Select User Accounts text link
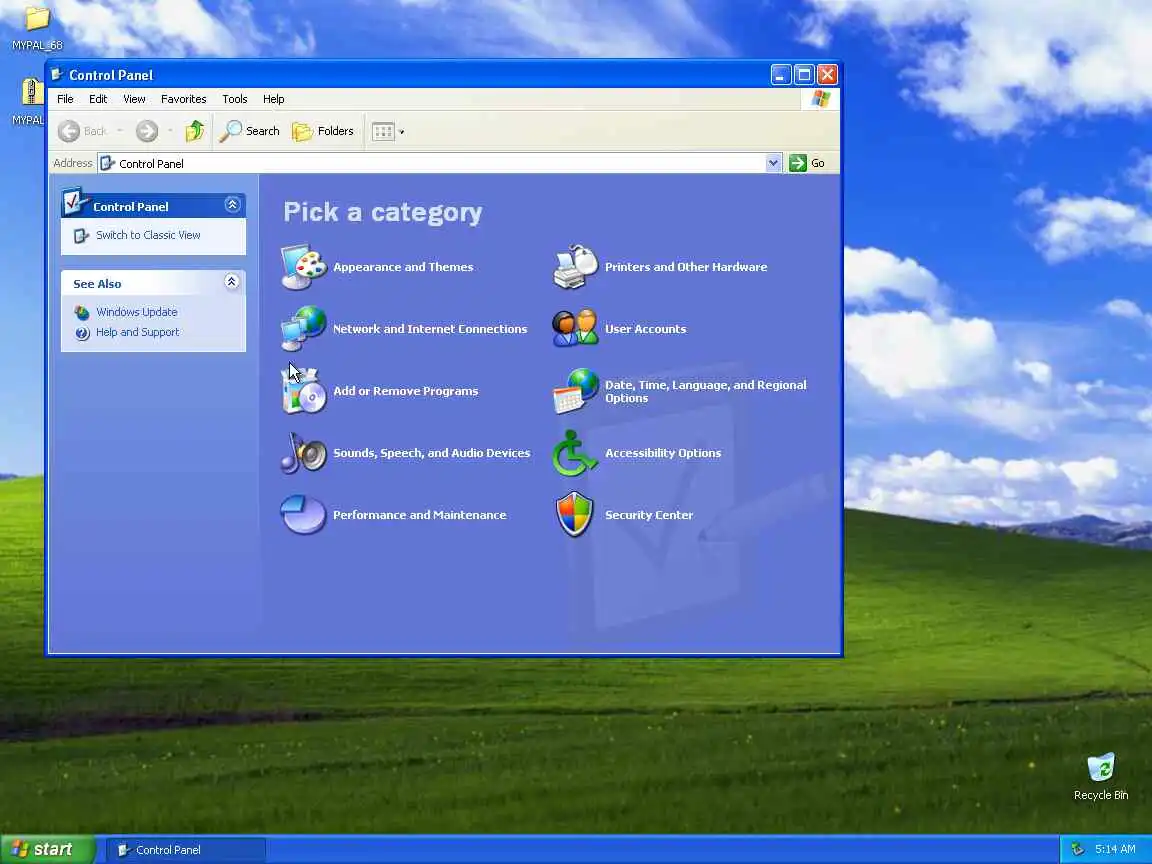This screenshot has width=1152, height=864. click(x=645, y=328)
